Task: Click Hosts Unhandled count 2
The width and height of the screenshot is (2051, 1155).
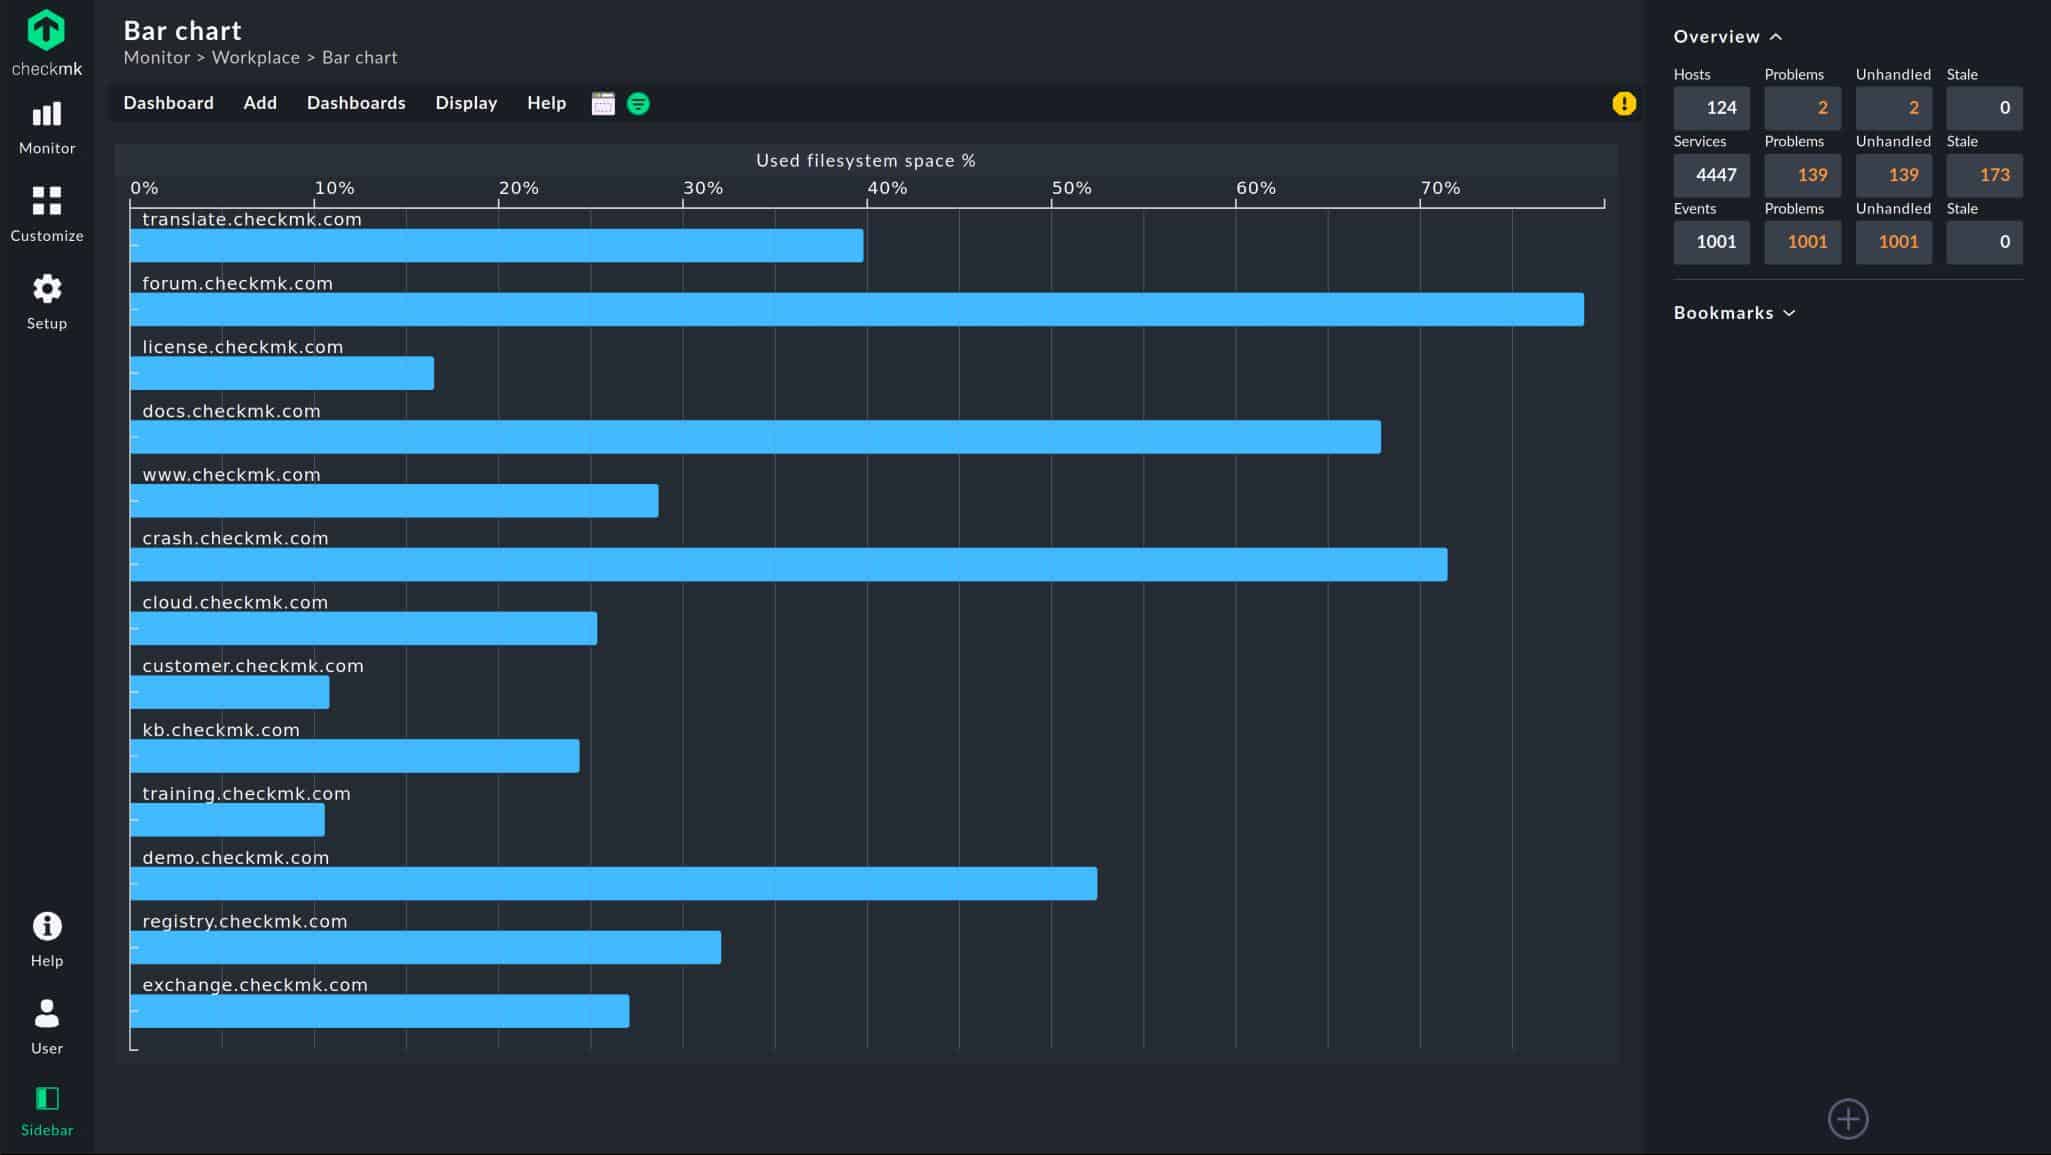Action: pyautogui.click(x=1893, y=108)
